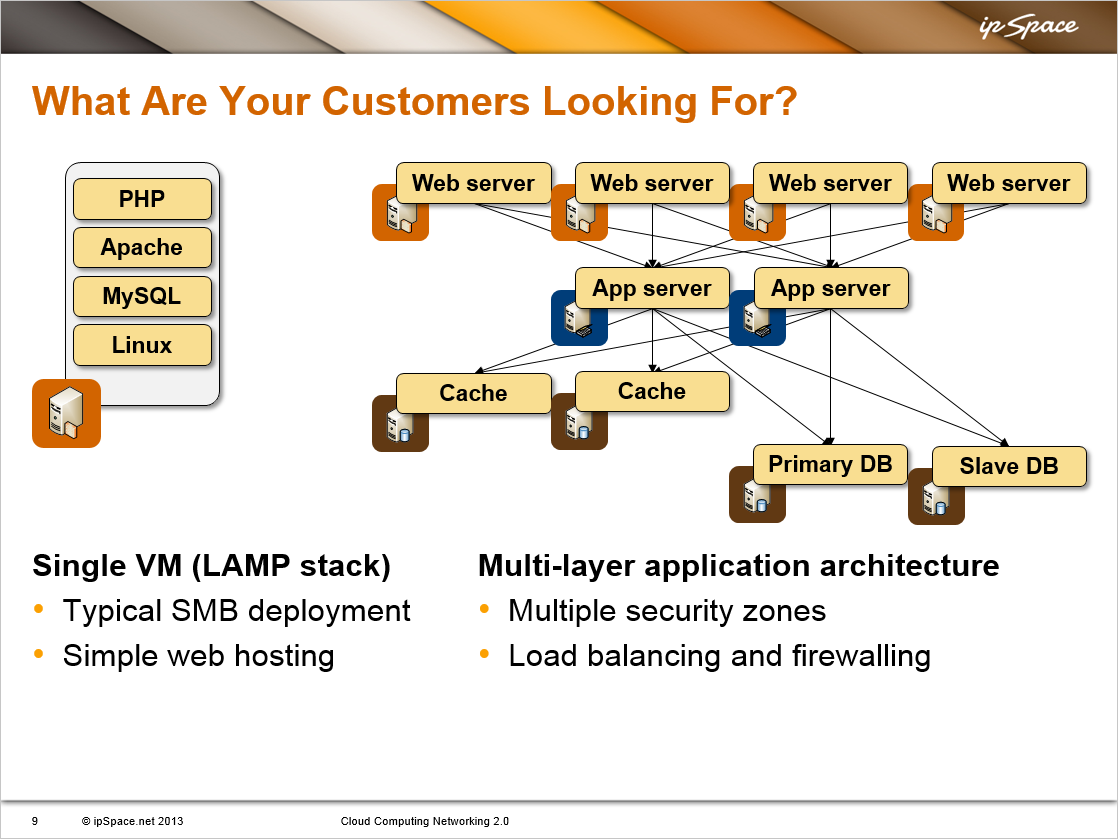Select the MySQL box
Viewport: 1118px width, 839px height.
pos(142,296)
